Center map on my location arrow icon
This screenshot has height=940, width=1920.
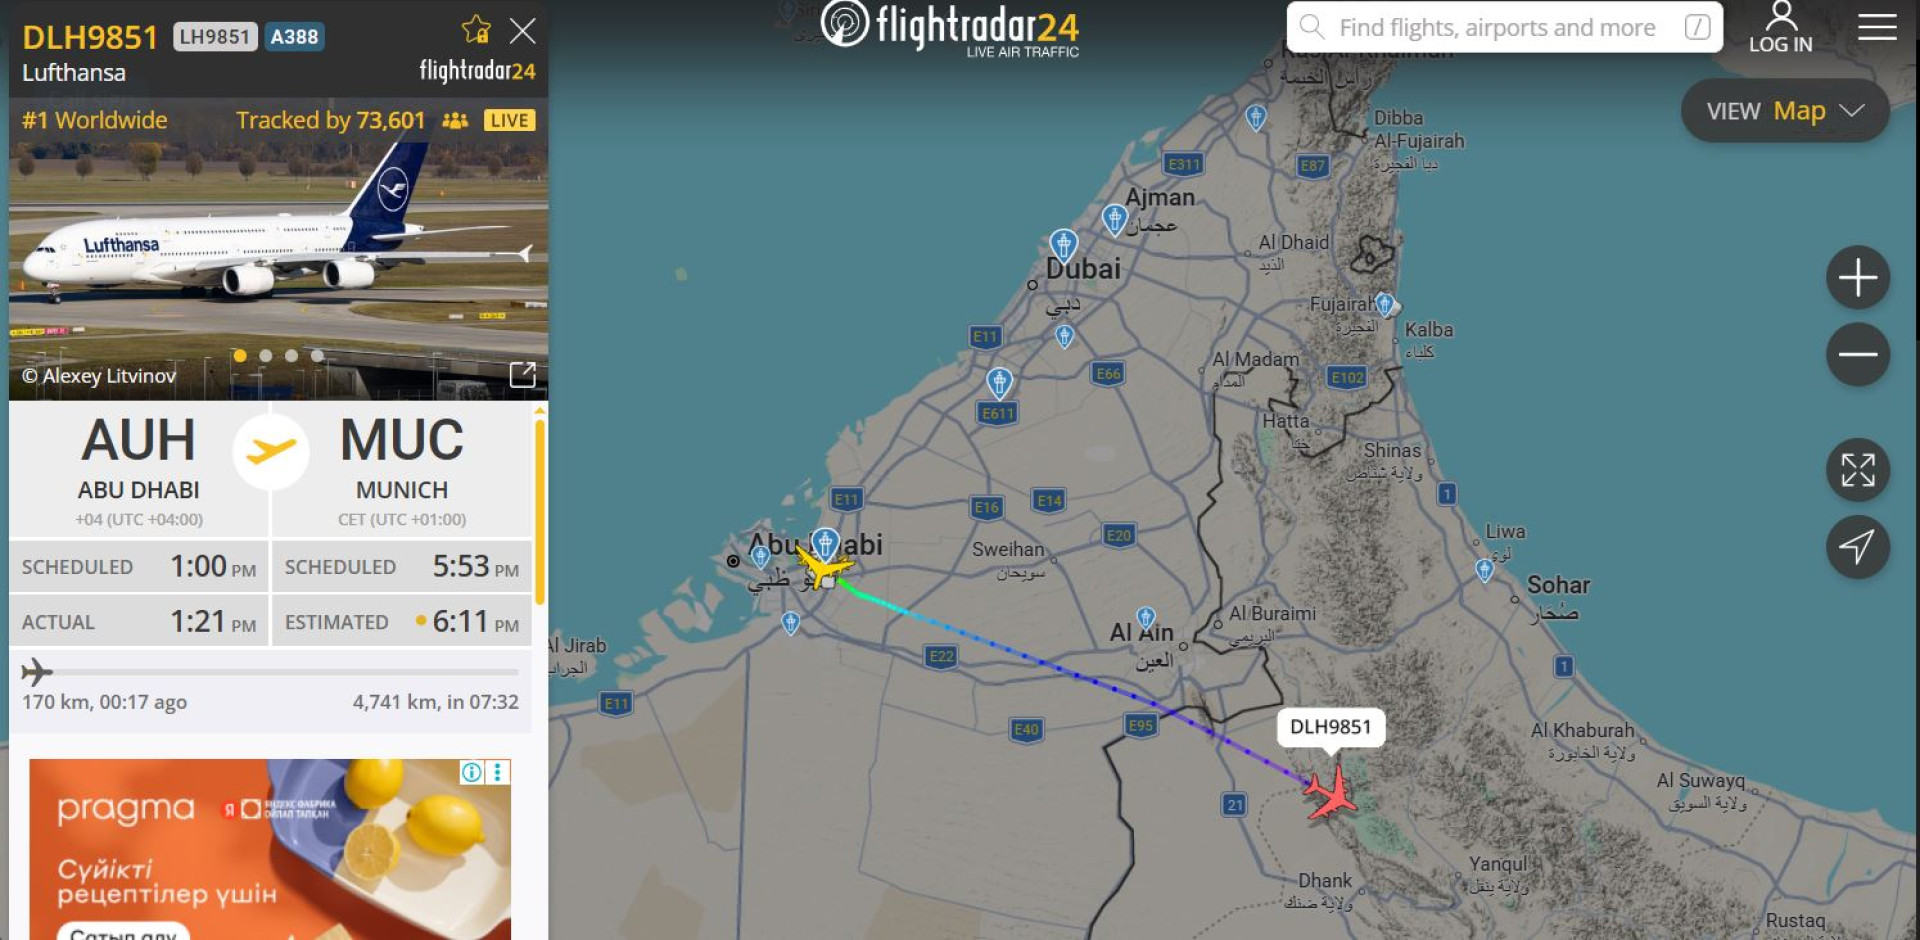point(1857,547)
